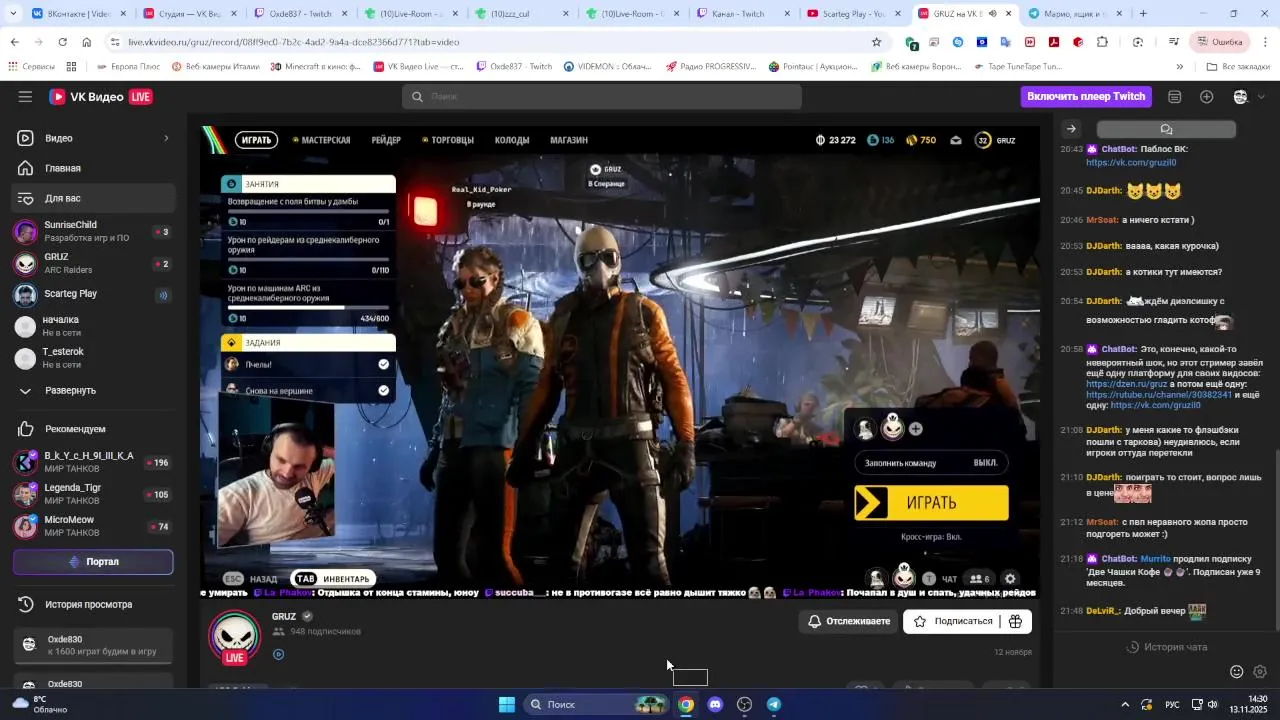Screen dimensions: 1280x720
Task: Open Chrome extensions puzzle icon
Action: pyautogui.click(x=1102, y=42)
